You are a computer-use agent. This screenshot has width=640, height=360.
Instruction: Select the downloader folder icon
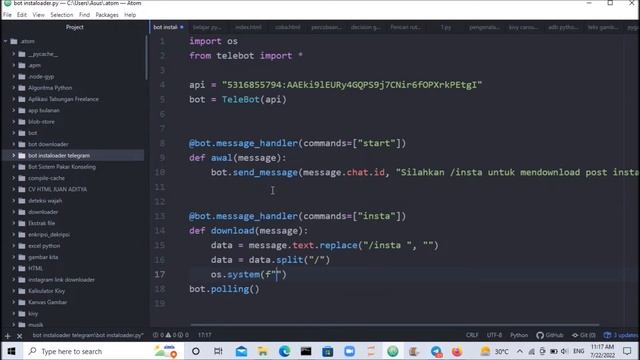click(22, 212)
